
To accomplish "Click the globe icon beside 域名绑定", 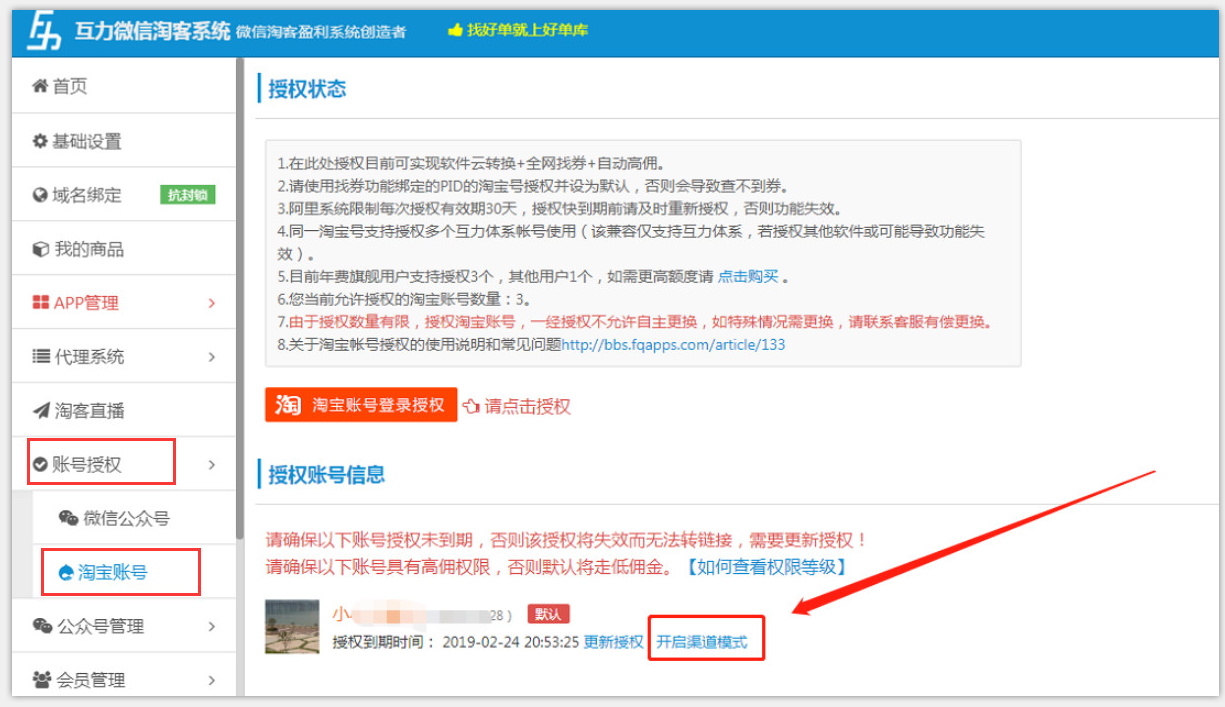I will [40, 195].
